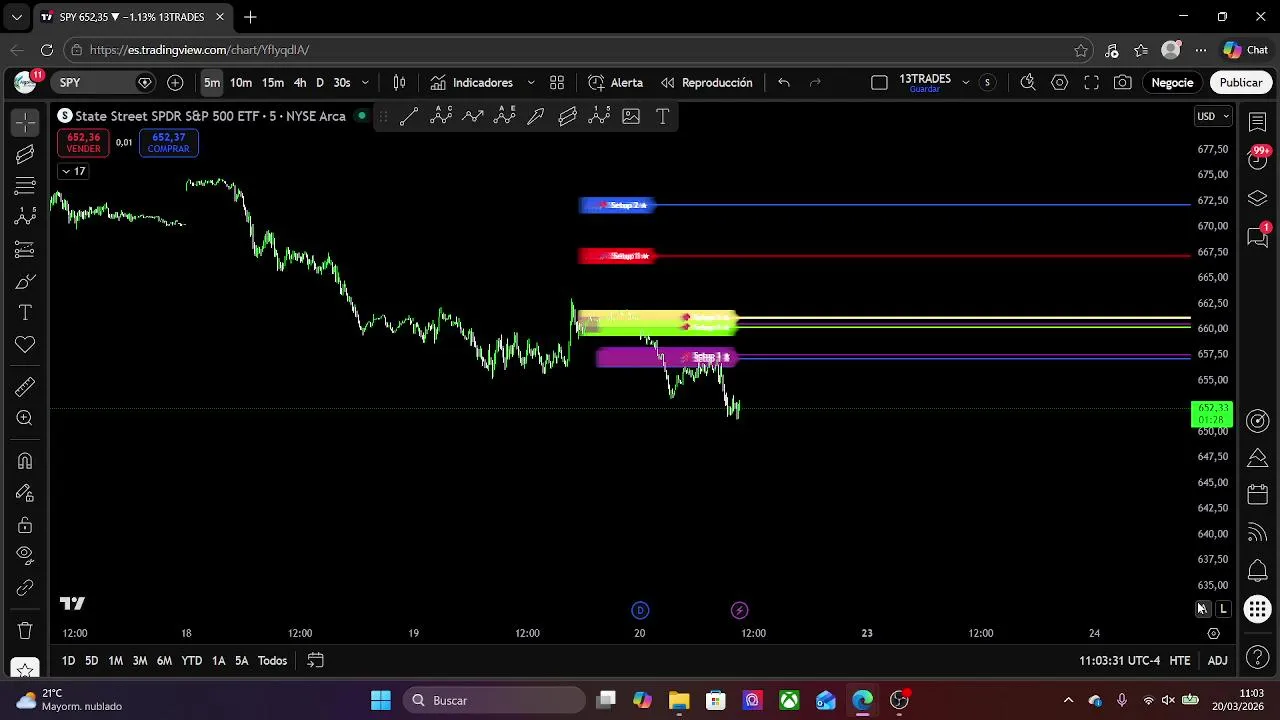Toggle lock all drawing tools

[25, 525]
